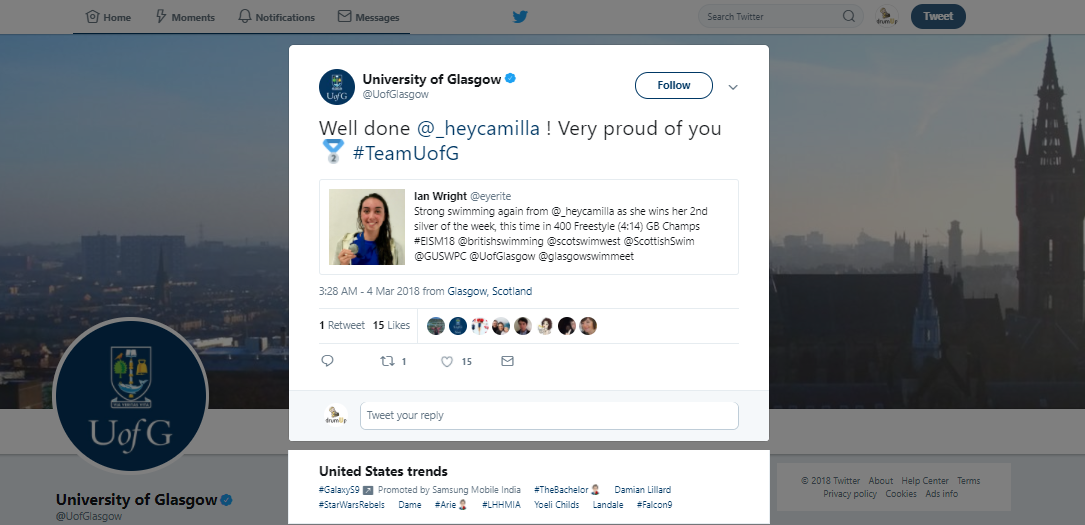This screenshot has width=1085, height=525.
Task: Click the blue verified badge in tweet header
Action: [511, 79]
